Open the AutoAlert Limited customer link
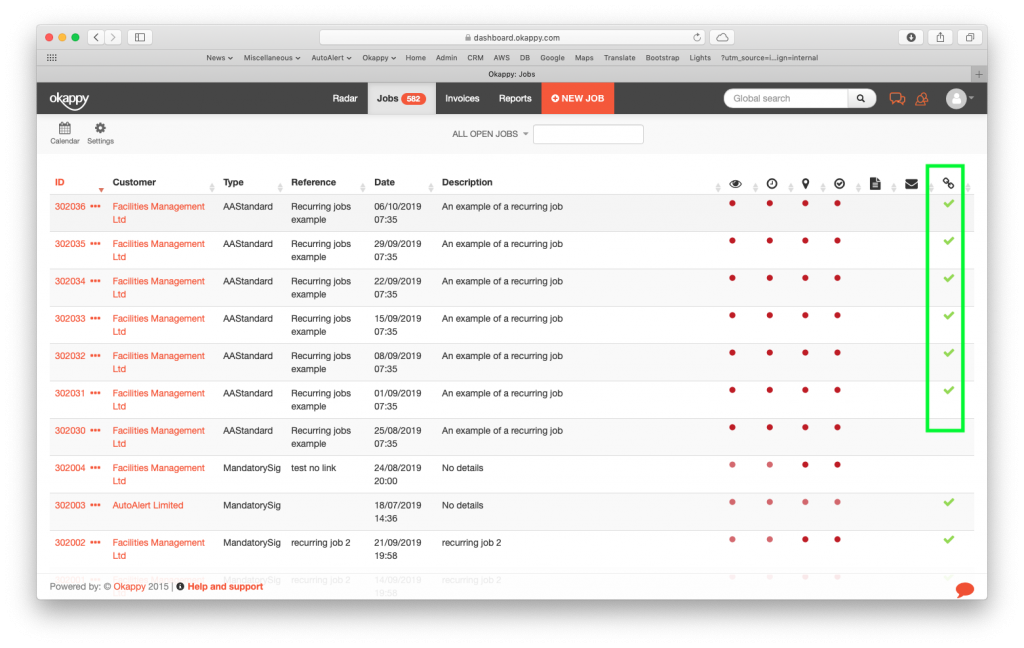 tap(148, 506)
